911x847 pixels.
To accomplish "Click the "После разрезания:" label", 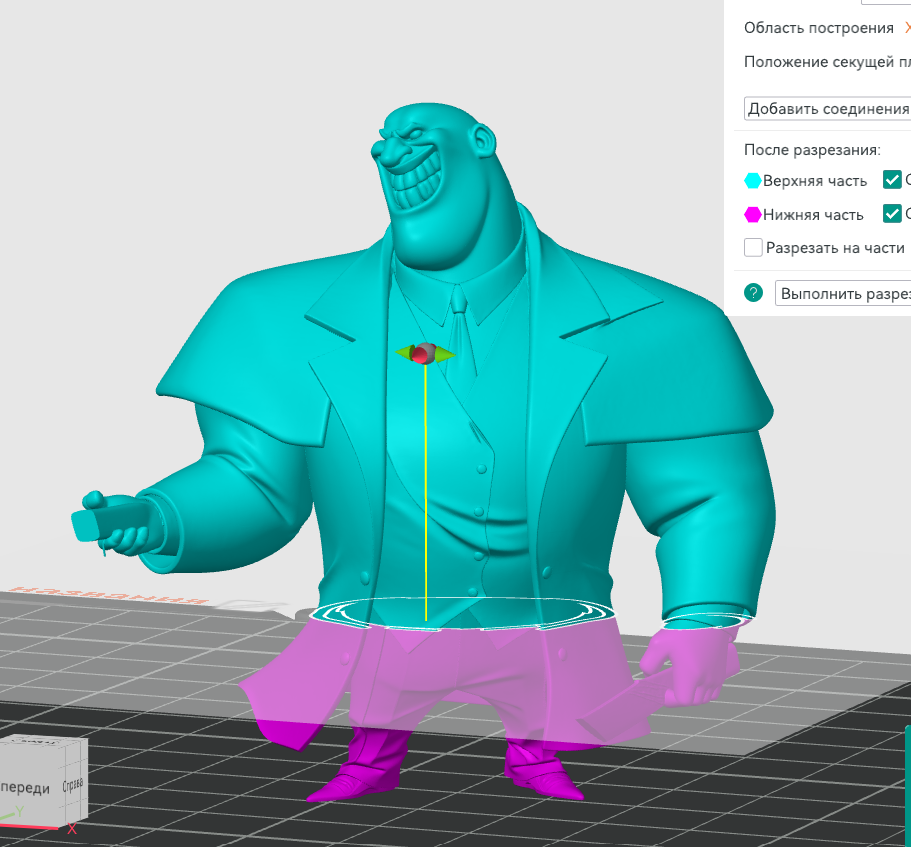I will [812, 150].
